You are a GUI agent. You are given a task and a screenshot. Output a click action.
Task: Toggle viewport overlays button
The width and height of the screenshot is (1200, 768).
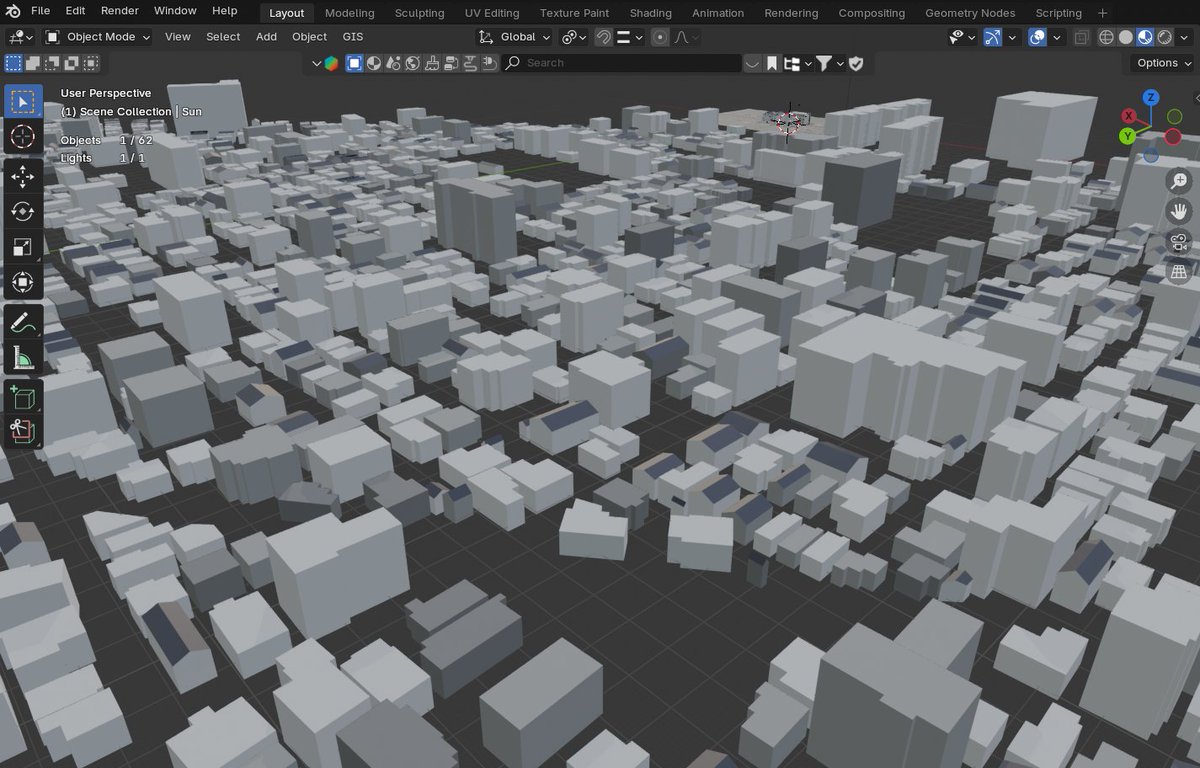click(x=1038, y=37)
